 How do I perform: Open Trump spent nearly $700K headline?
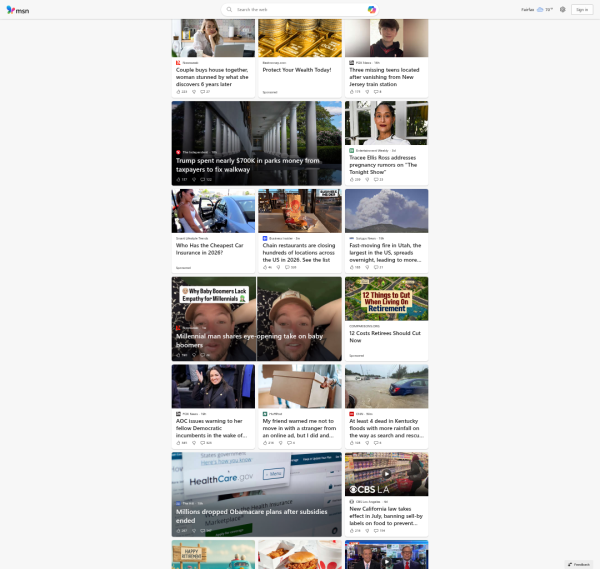248,165
